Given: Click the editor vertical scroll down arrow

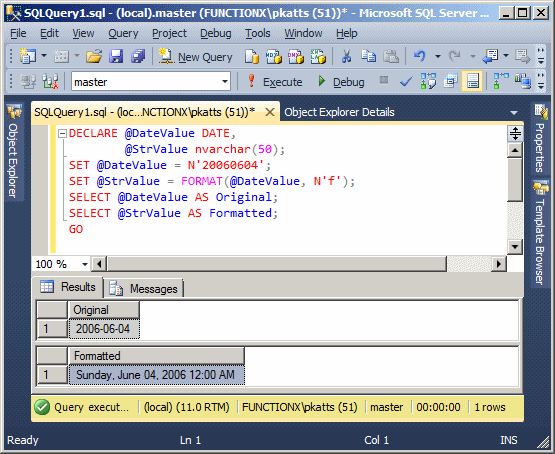Looking at the screenshot, I should point(515,246).
